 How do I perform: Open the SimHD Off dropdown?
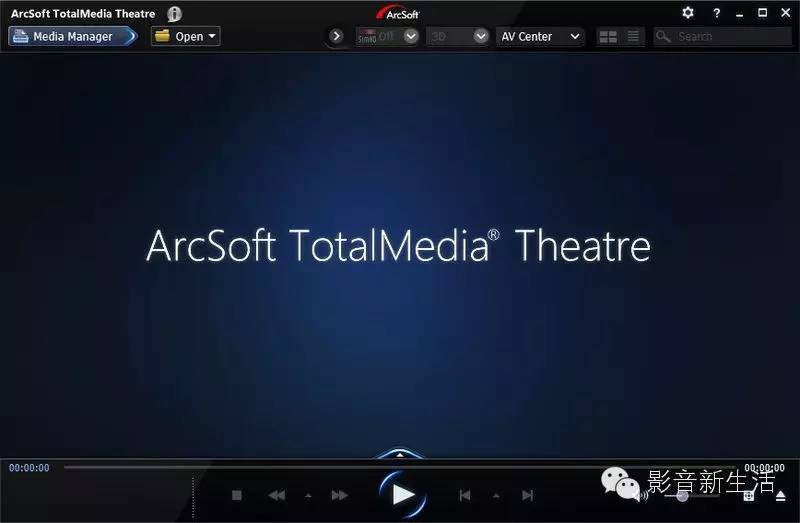(411, 36)
